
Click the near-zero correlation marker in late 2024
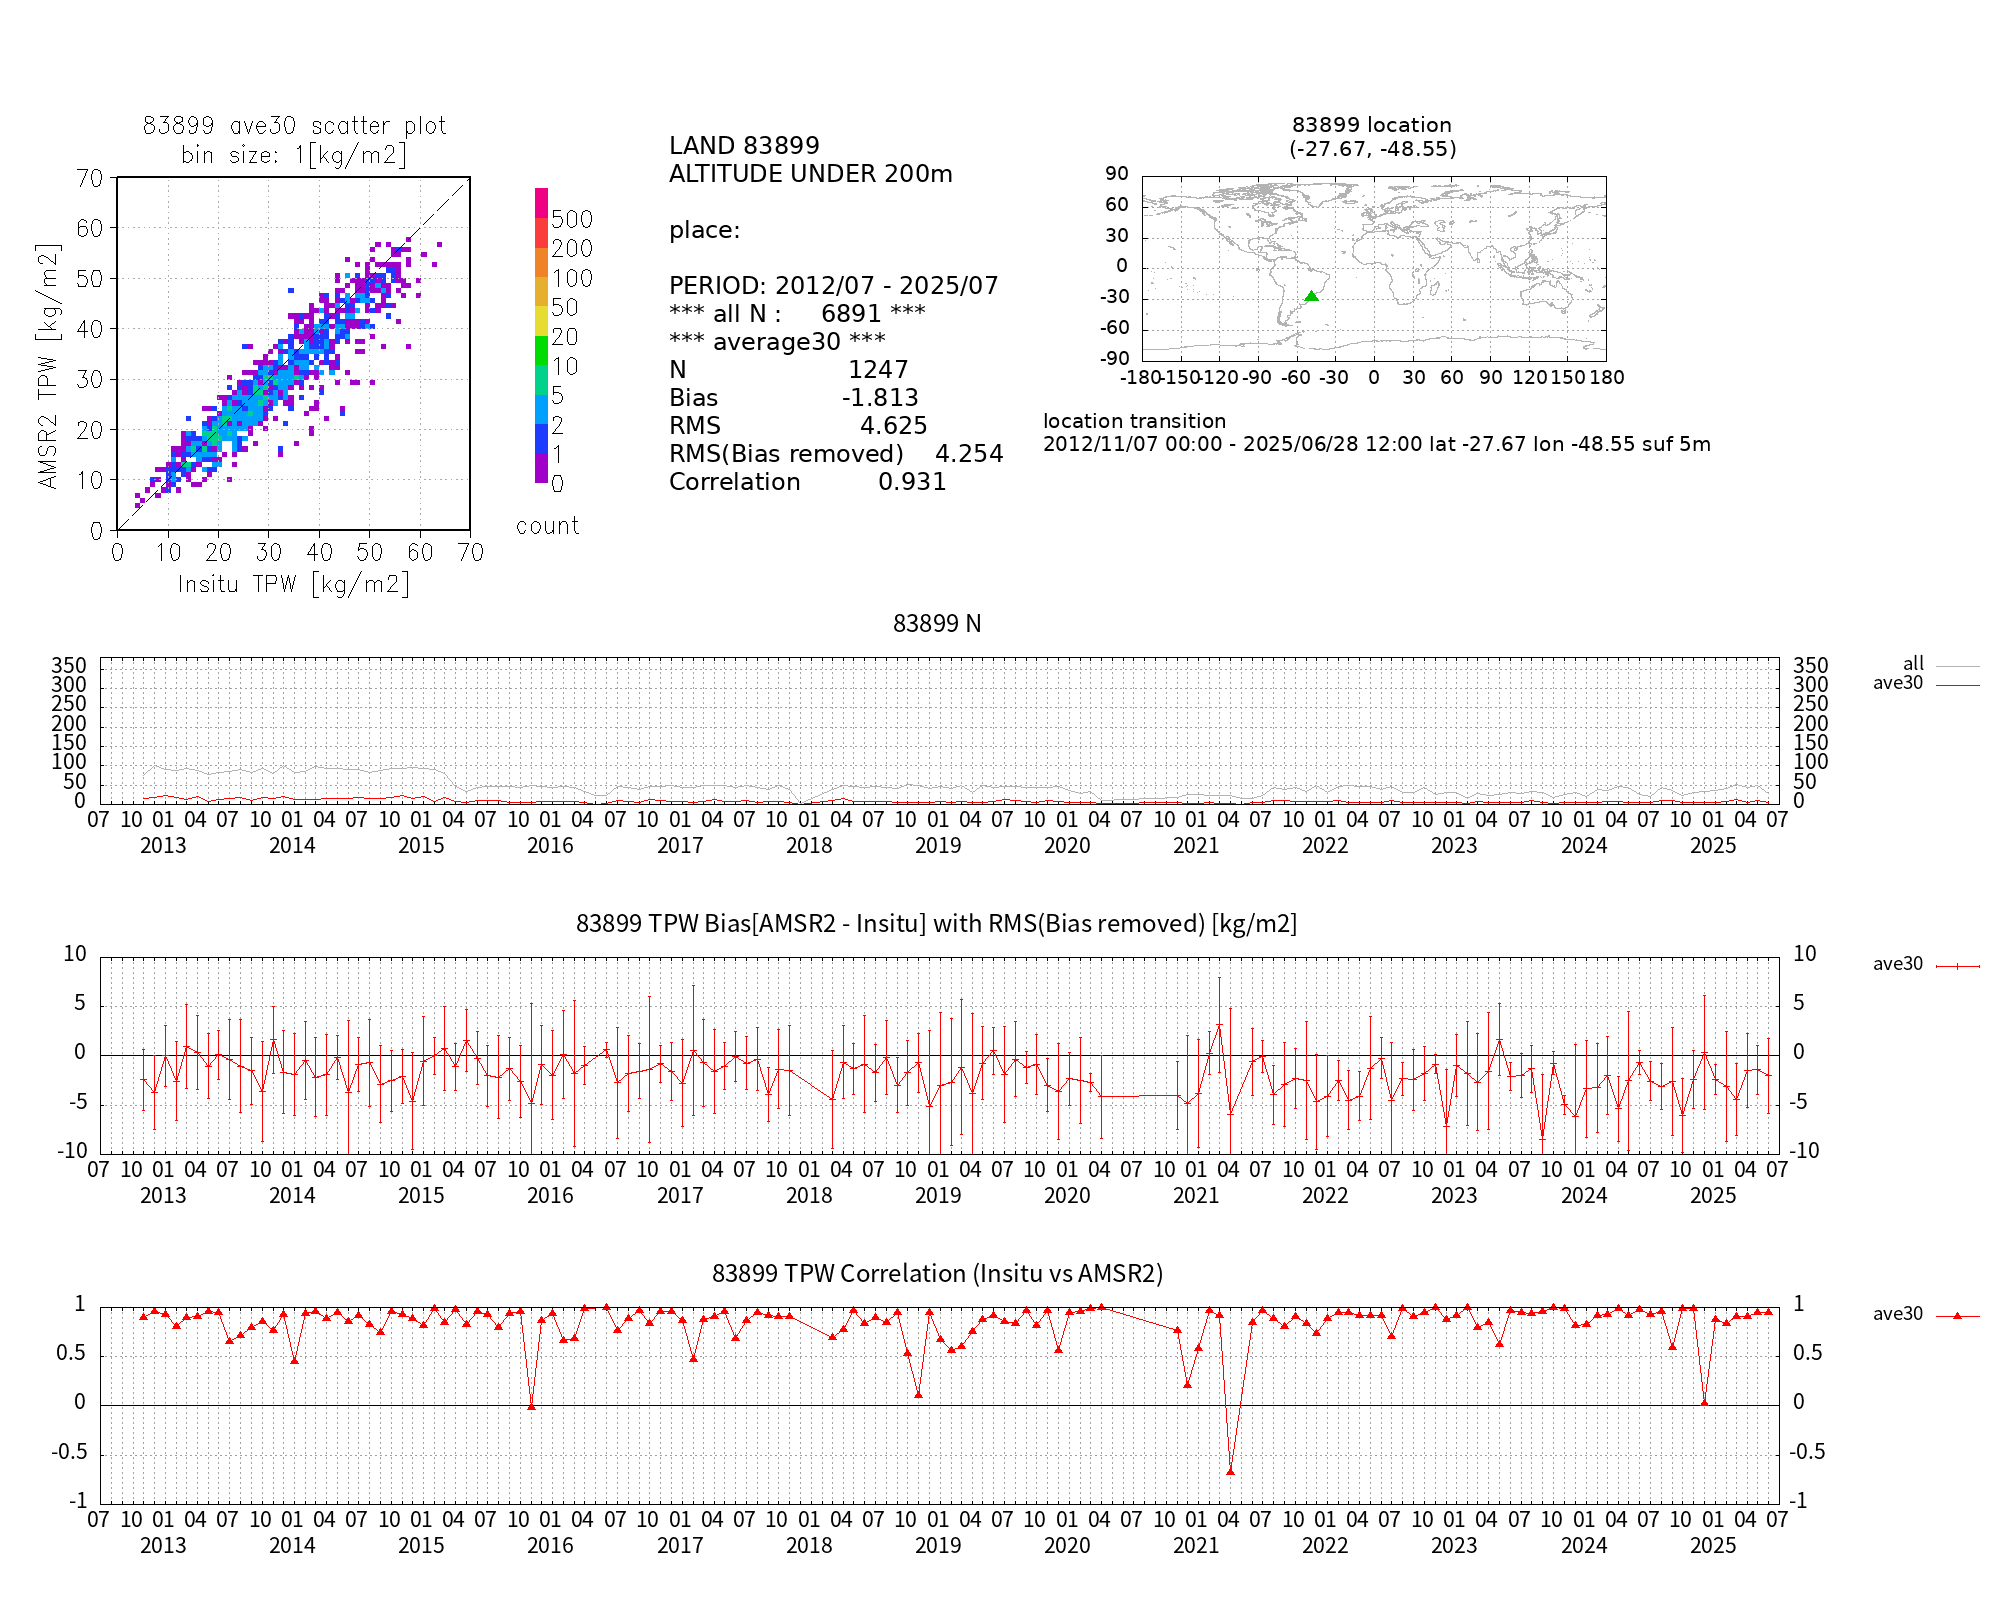1704,1402
